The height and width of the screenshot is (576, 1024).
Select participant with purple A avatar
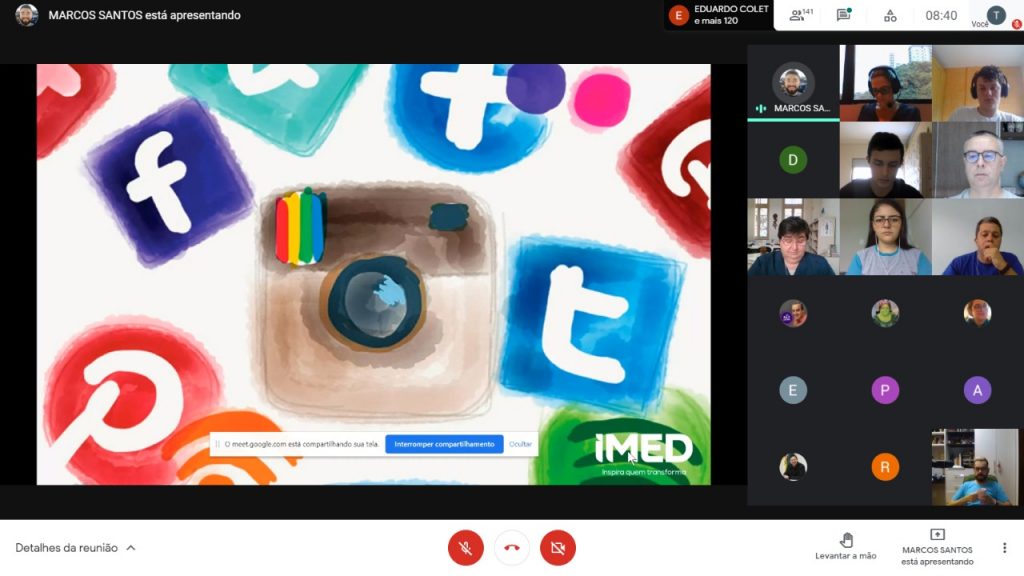(x=977, y=391)
